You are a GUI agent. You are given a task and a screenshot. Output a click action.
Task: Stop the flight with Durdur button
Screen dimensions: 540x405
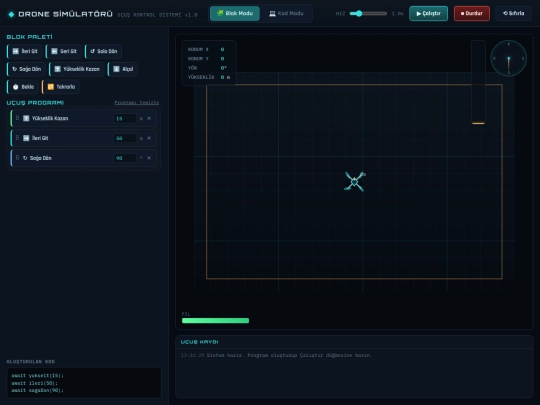pos(472,13)
